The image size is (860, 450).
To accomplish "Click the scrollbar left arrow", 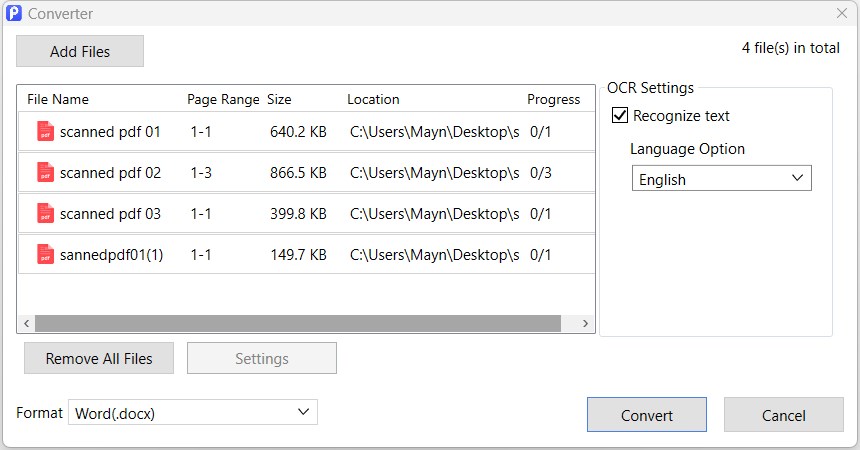I will [26, 323].
